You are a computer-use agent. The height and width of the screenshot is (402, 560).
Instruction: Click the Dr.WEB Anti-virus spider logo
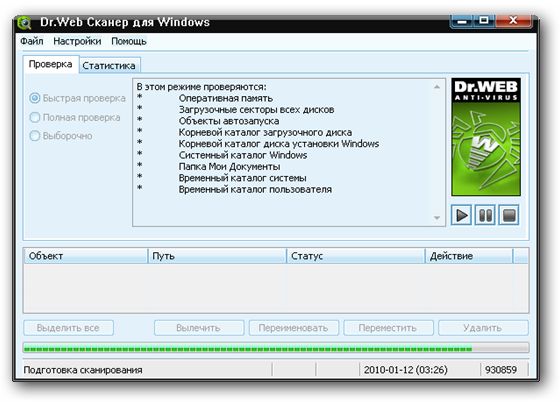click(486, 137)
